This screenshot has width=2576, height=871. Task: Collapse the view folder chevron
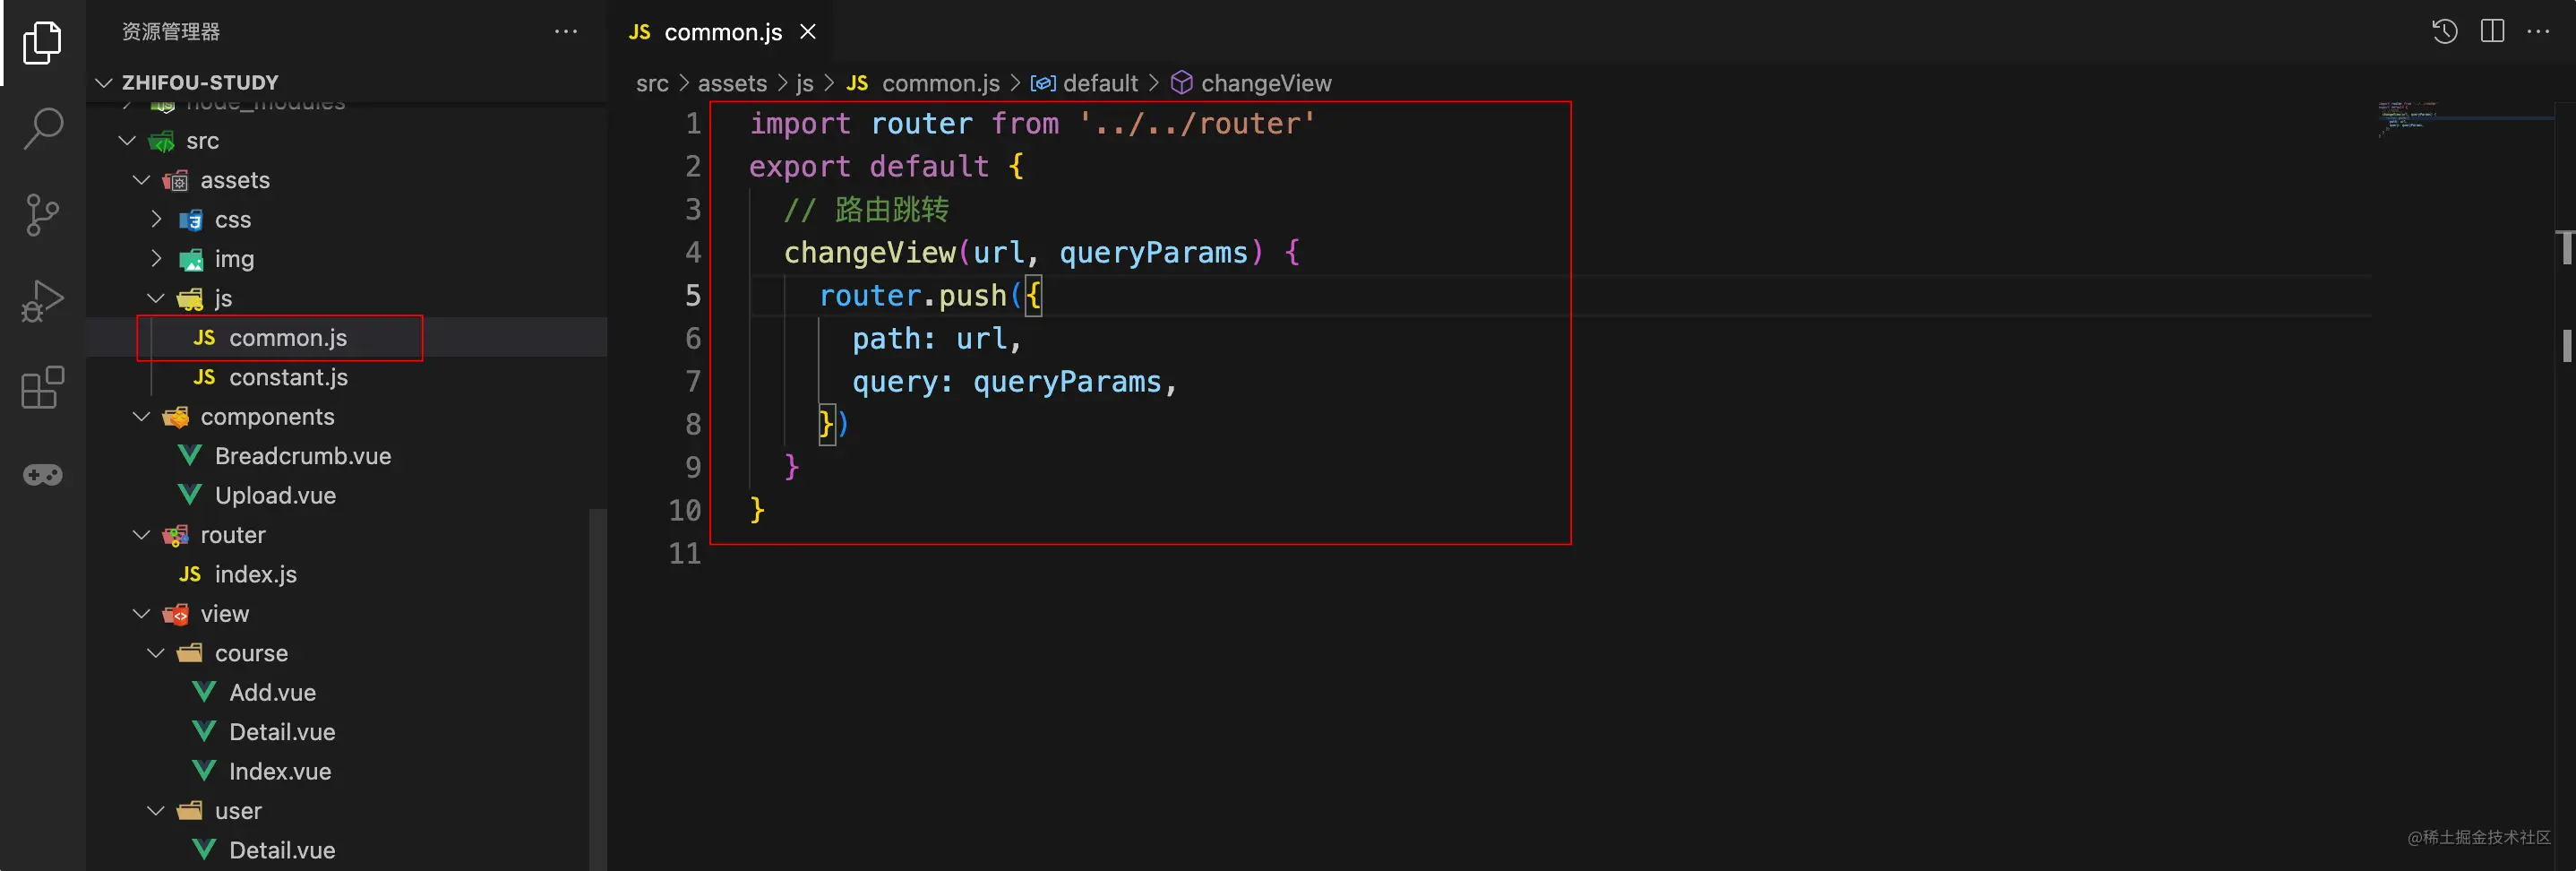pyautogui.click(x=141, y=614)
